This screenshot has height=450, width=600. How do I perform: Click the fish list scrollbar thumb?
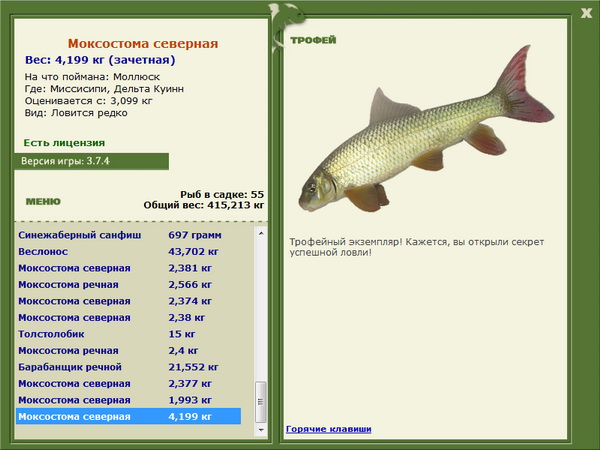point(261,401)
